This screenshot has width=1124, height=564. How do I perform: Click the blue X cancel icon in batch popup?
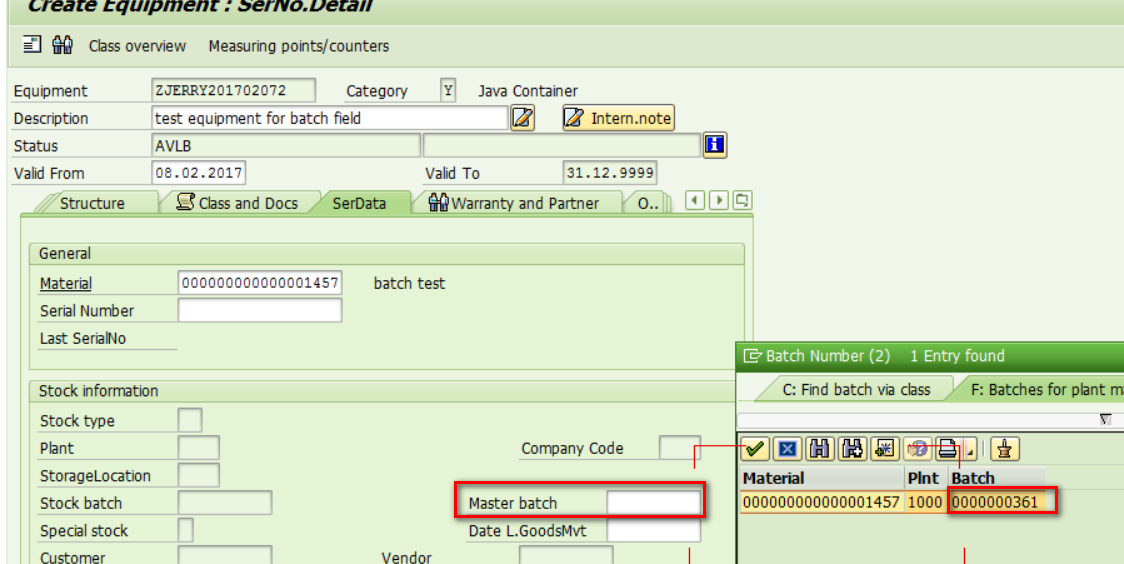pos(787,449)
